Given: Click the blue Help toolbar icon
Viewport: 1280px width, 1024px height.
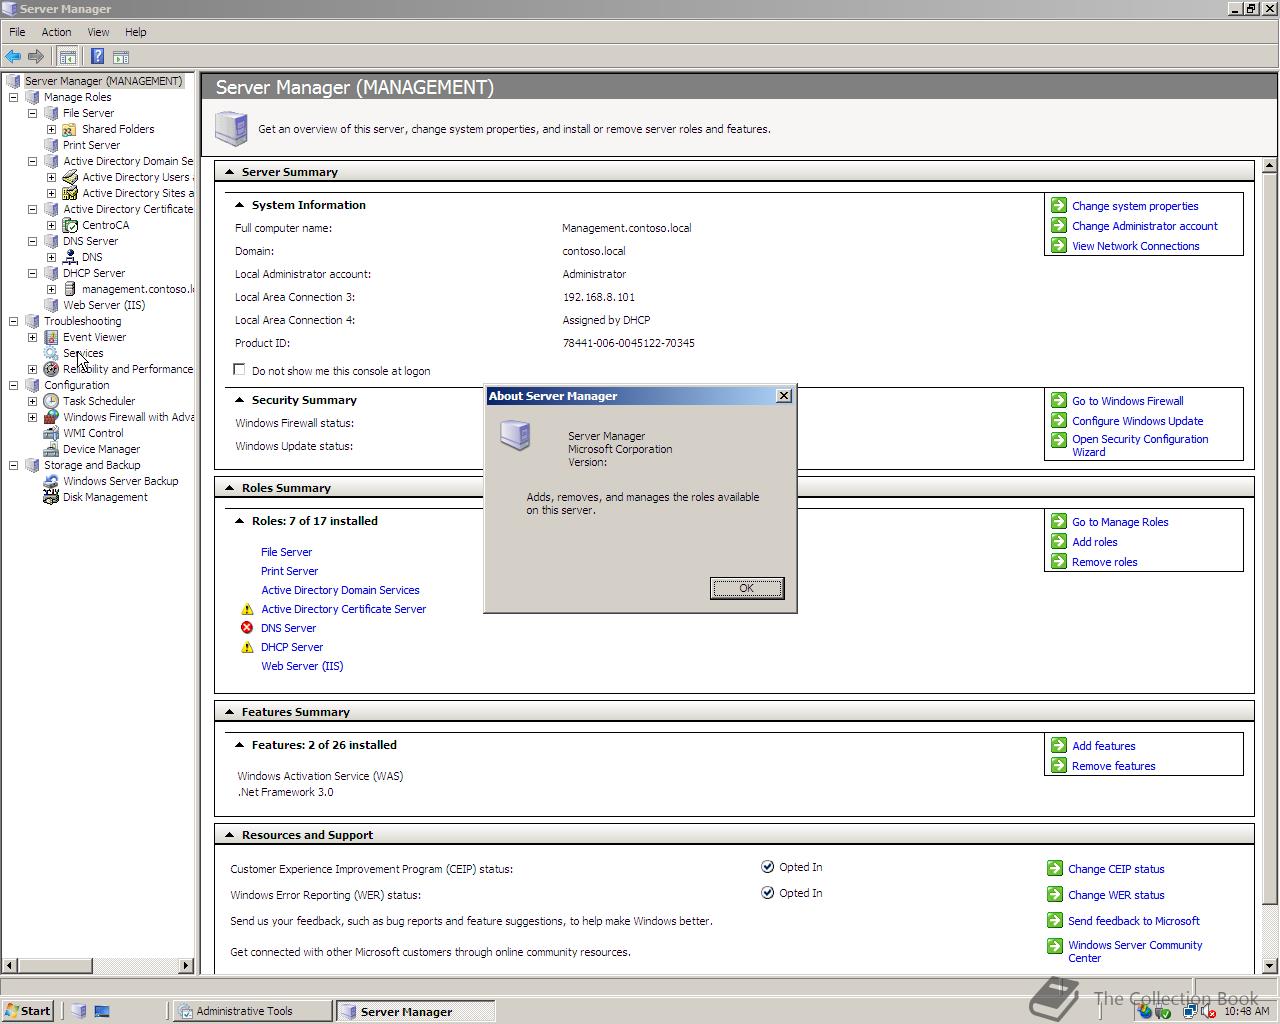Looking at the screenshot, I should (x=97, y=57).
